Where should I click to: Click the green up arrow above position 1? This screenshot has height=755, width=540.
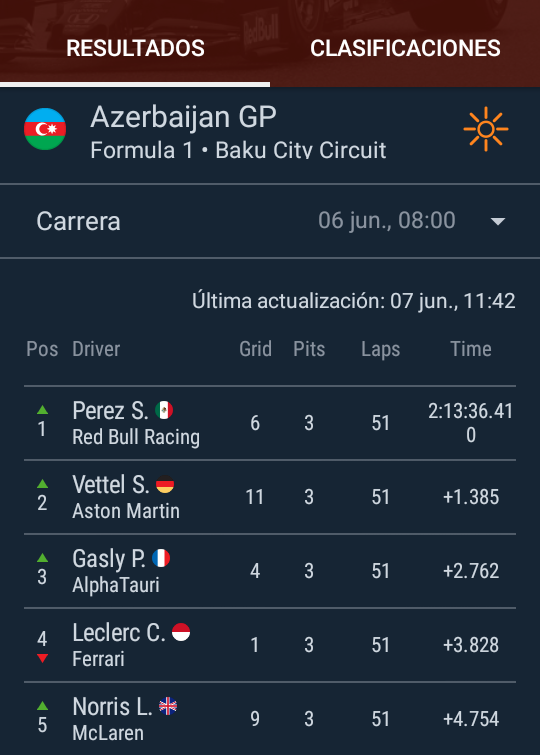pyautogui.click(x=42, y=410)
